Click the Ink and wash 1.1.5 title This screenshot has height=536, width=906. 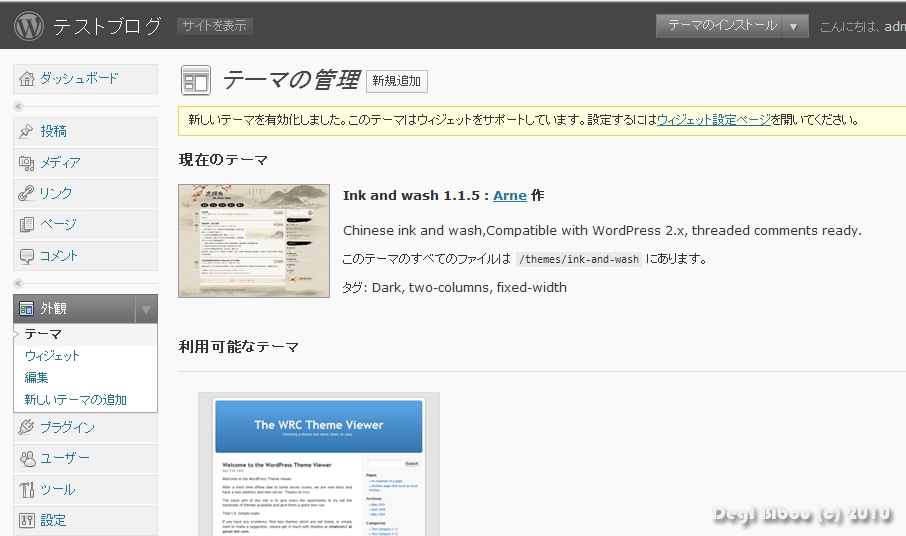(411, 196)
